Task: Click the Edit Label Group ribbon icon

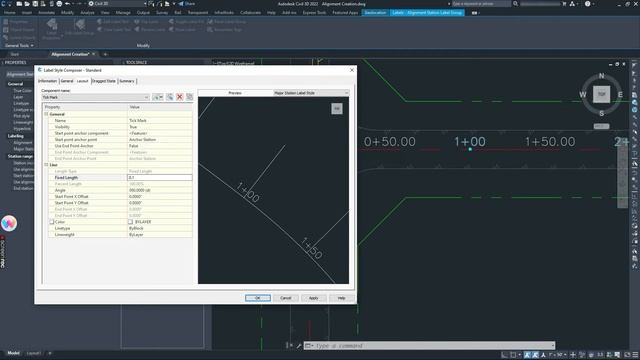Action: (80, 27)
